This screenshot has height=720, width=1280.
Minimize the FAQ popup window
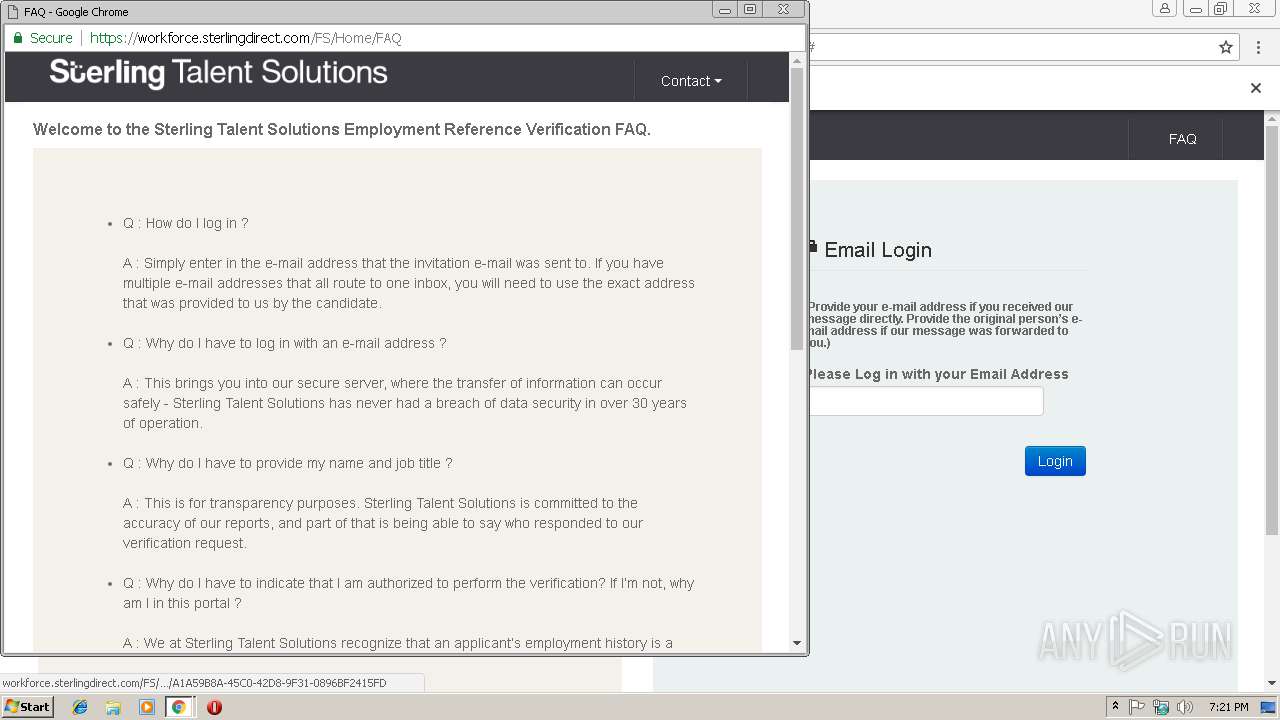click(725, 9)
